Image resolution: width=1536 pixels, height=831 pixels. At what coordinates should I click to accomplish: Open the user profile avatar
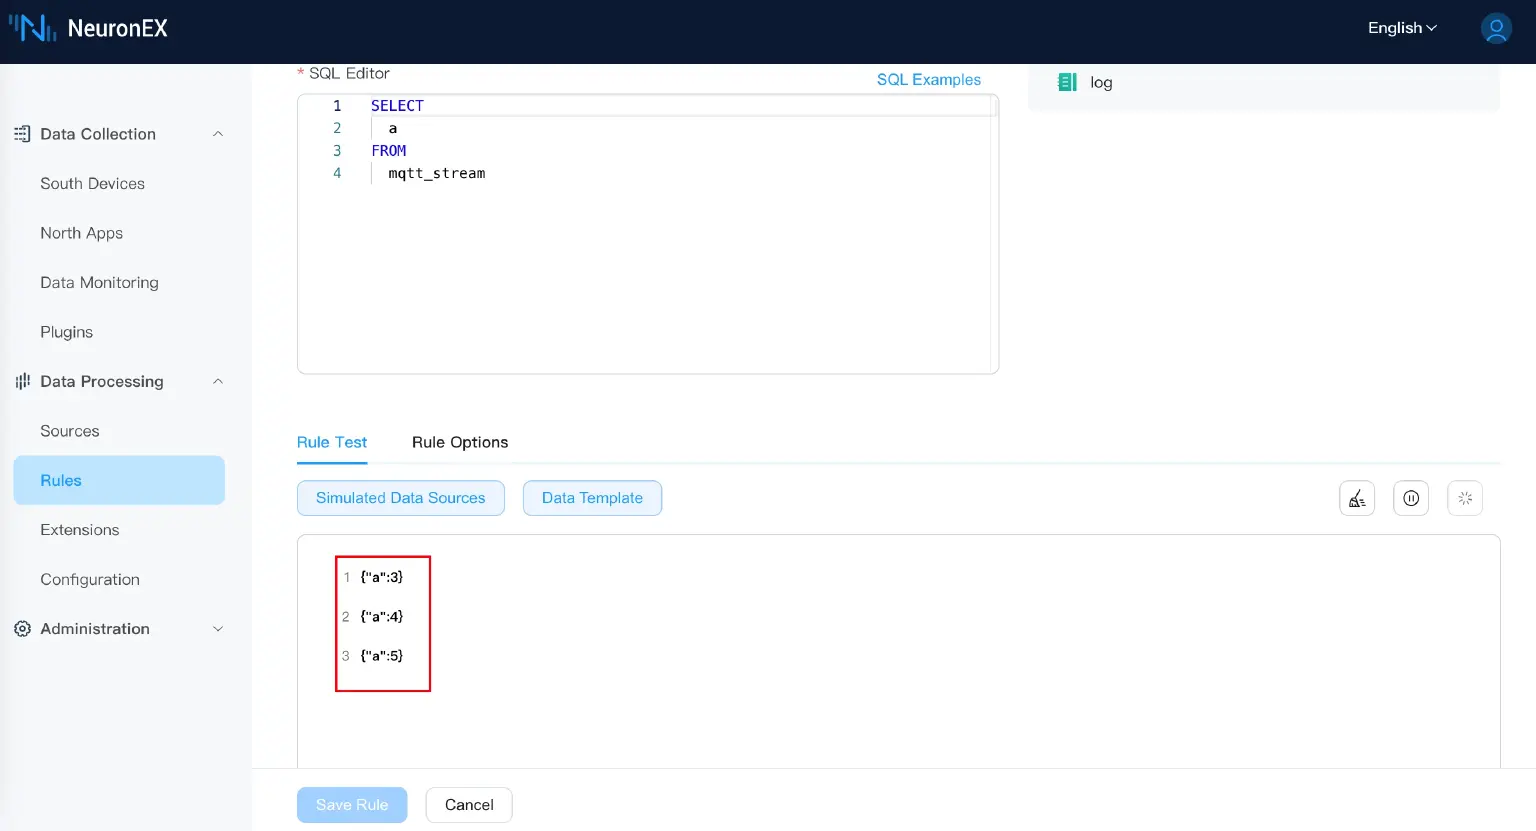[x=1496, y=28]
